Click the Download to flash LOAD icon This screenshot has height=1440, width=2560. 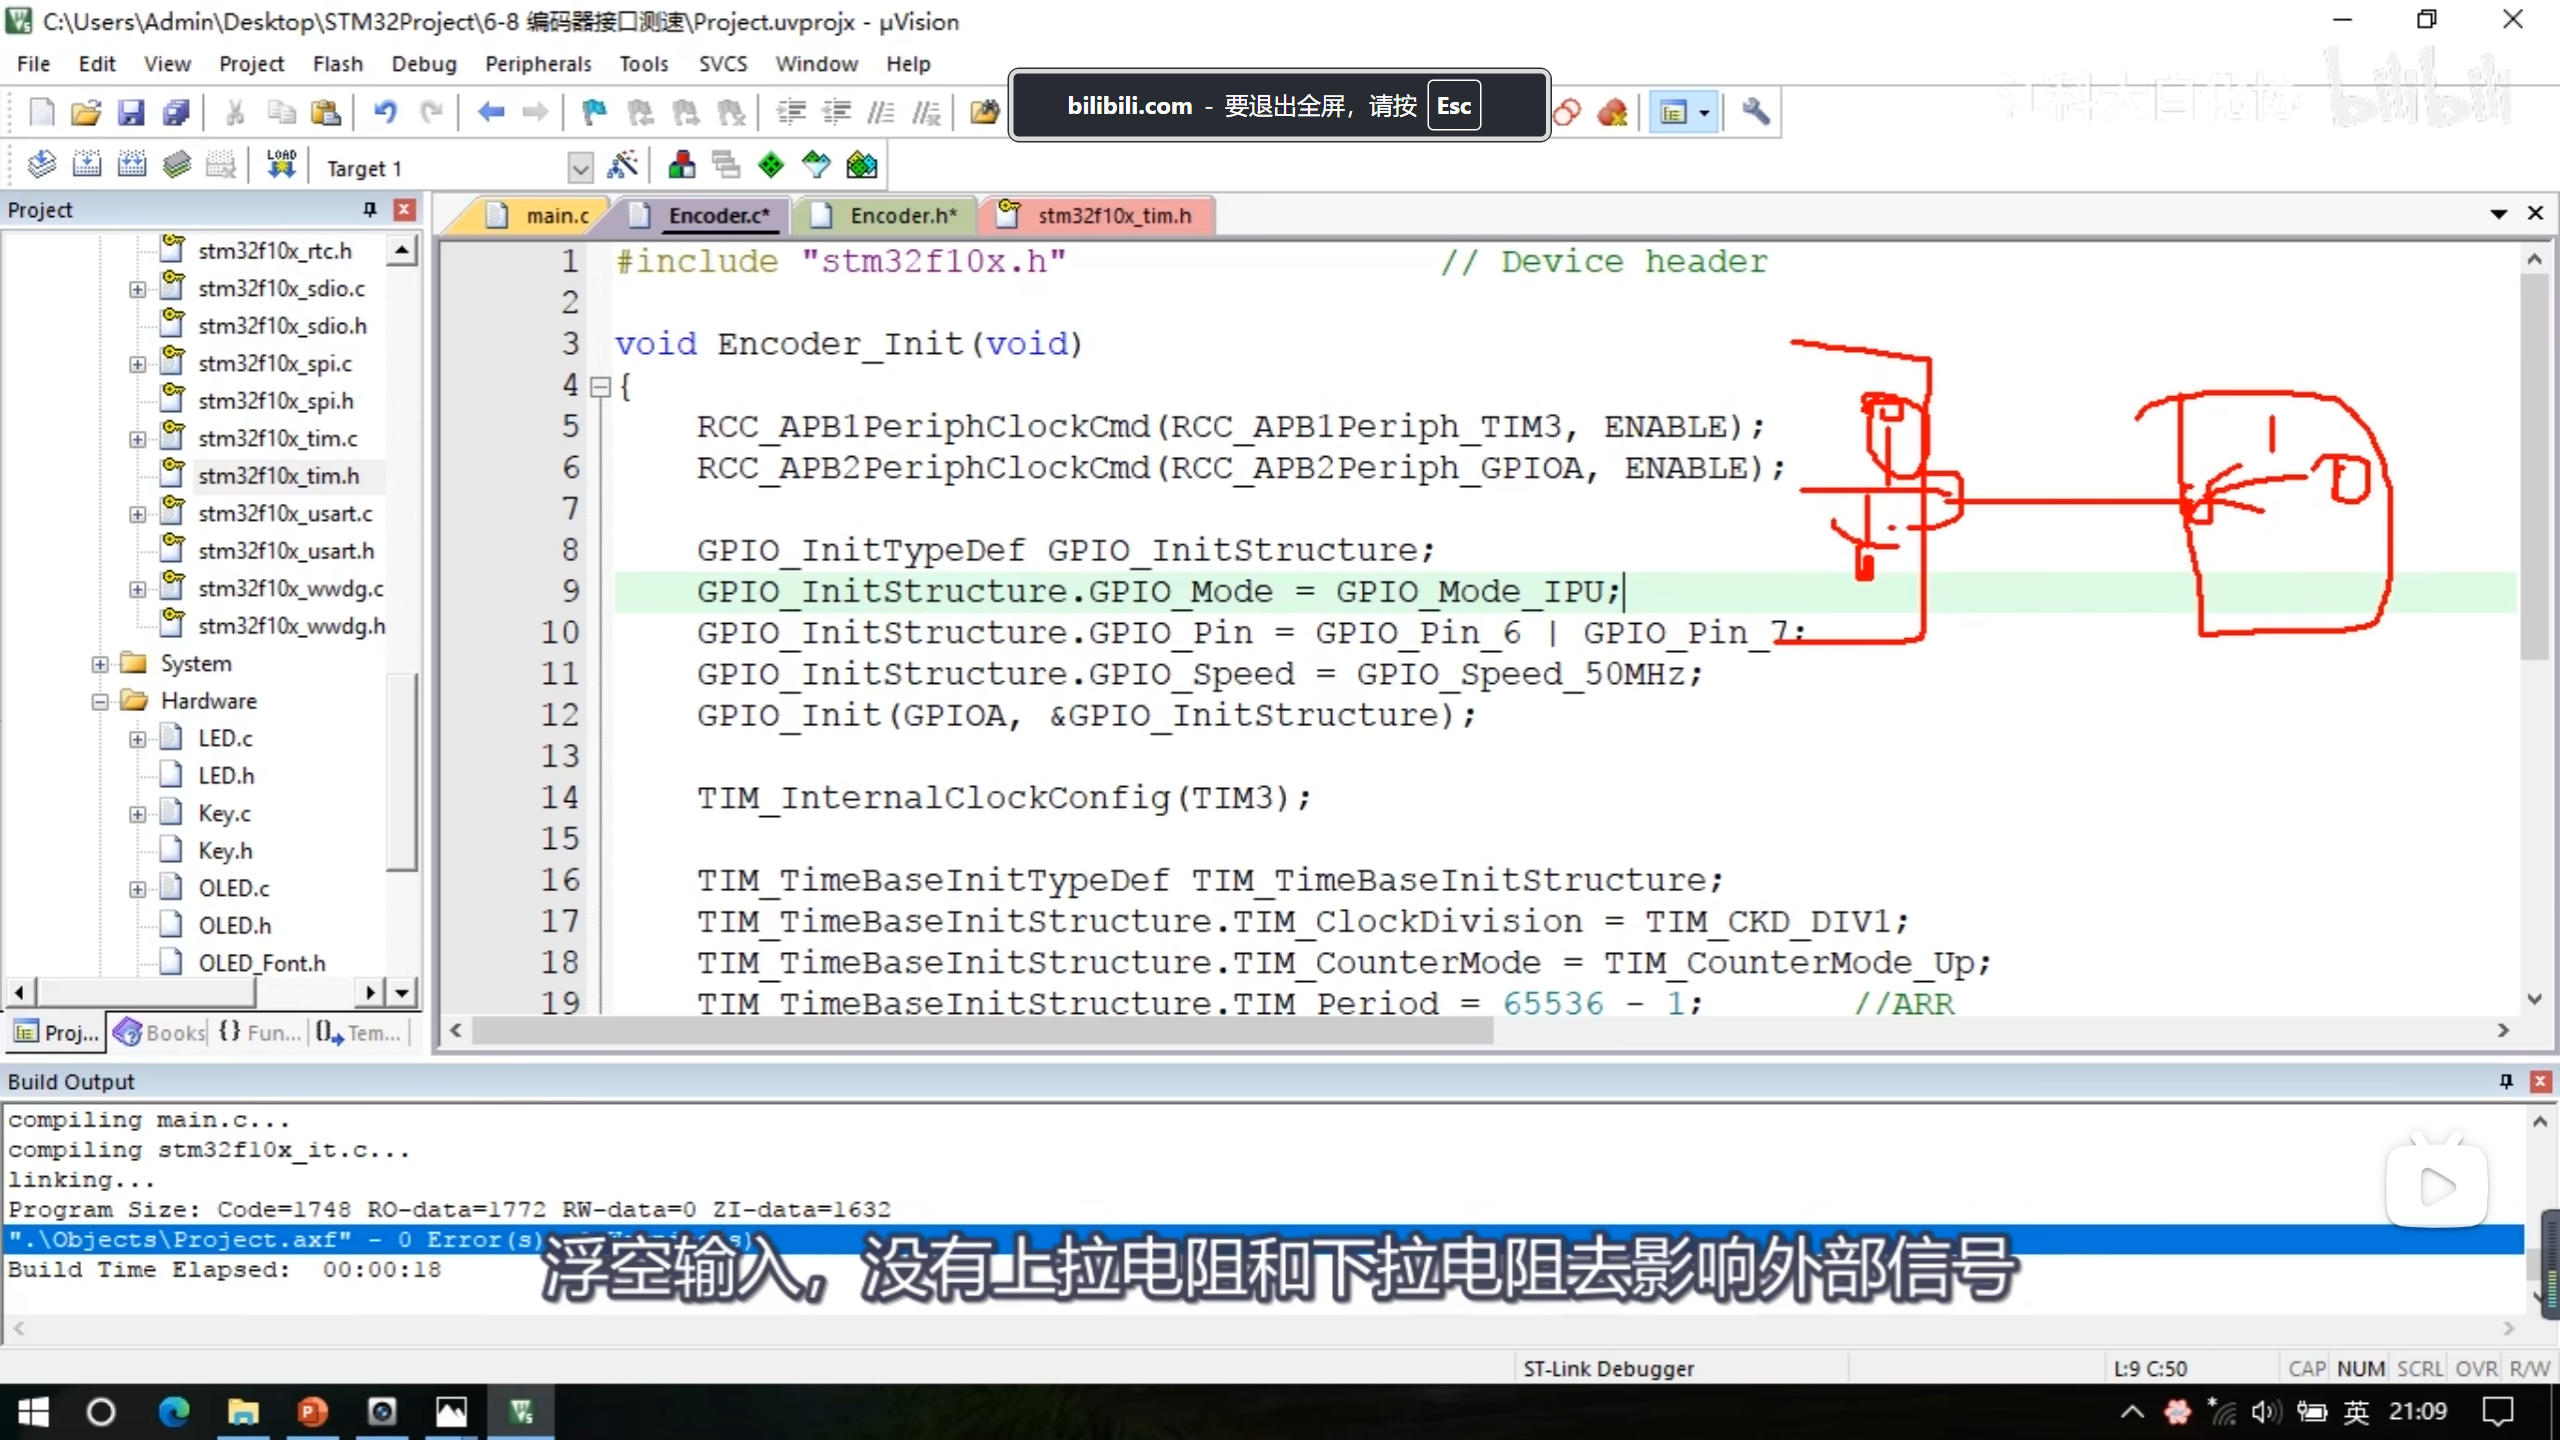281,165
